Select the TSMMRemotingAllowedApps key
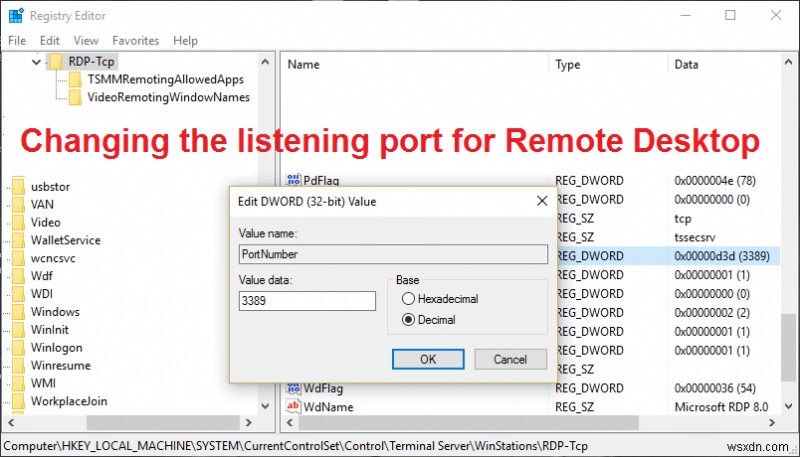Viewport: 800px width, 457px height. (x=165, y=80)
